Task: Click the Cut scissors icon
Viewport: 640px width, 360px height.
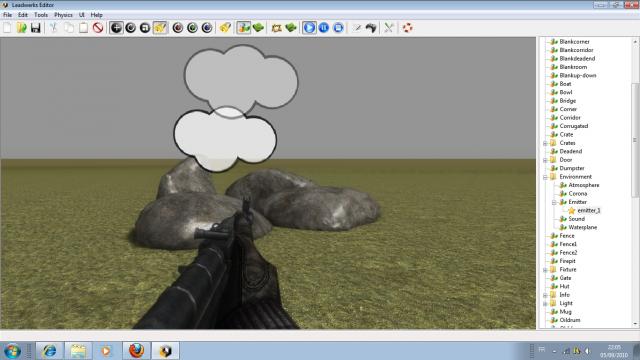Action: tap(53, 28)
